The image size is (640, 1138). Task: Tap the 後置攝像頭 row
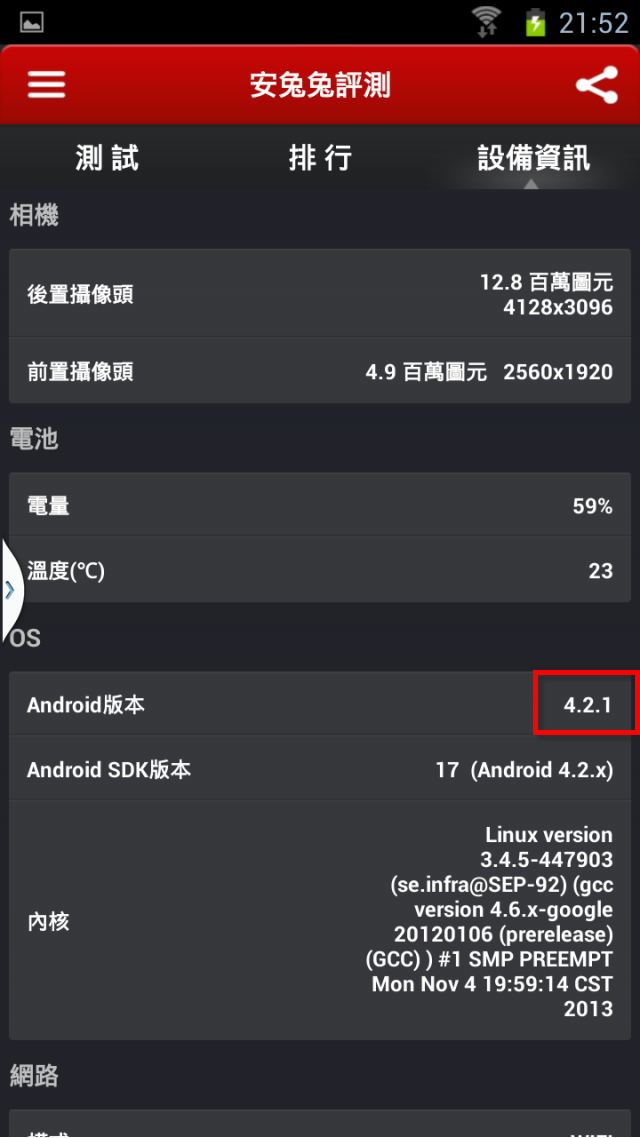click(320, 294)
